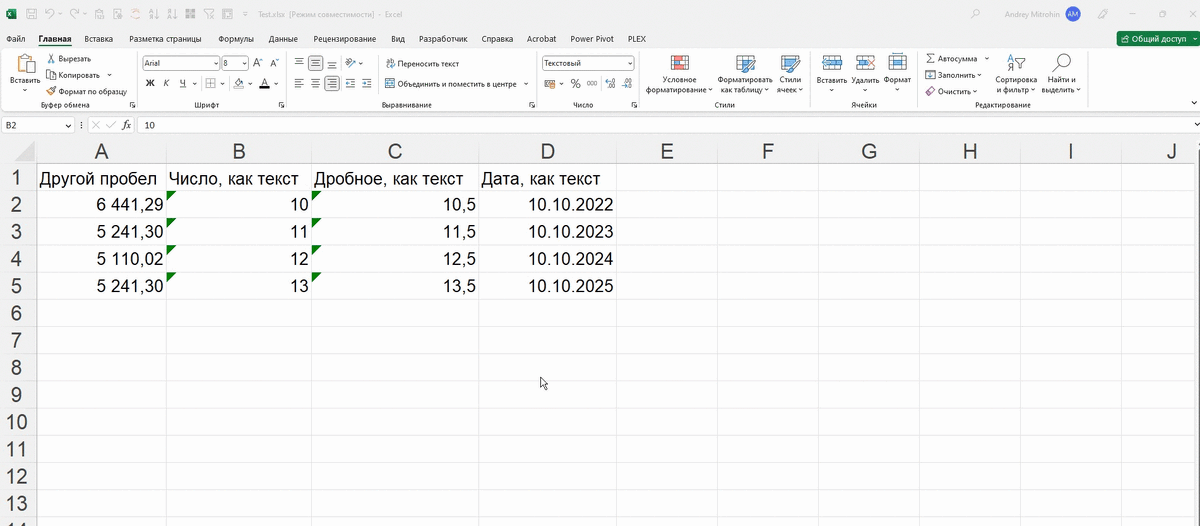Toggle italic formatting (К)
The width and height of the screenshot is (1200, 526).
coord(167,84)
